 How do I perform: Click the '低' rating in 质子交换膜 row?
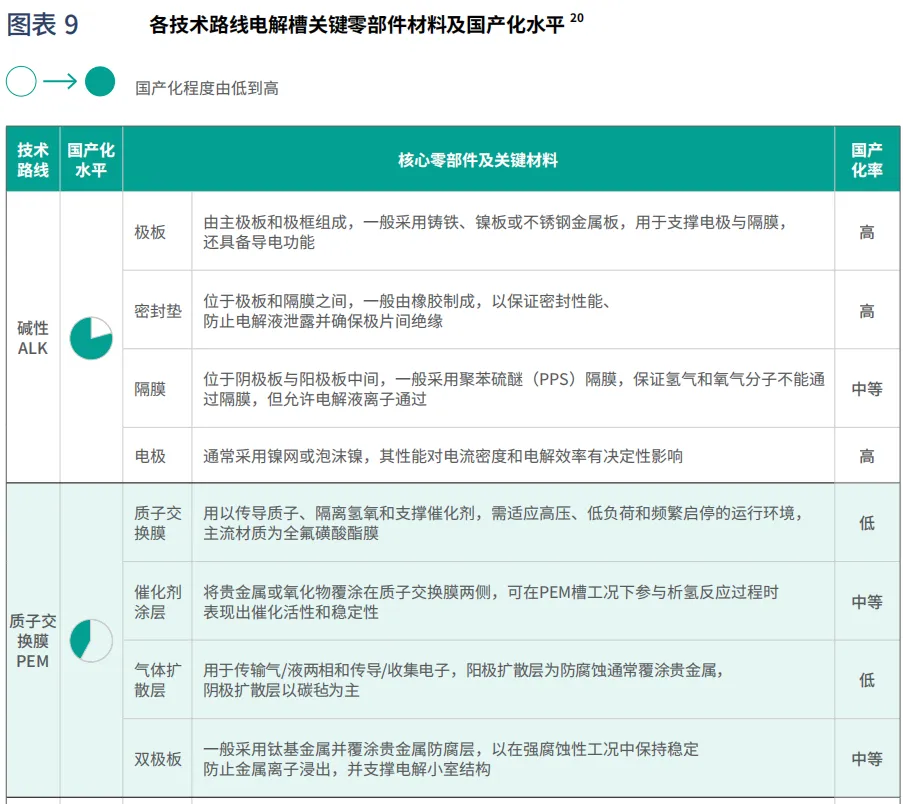pos(867,523)
